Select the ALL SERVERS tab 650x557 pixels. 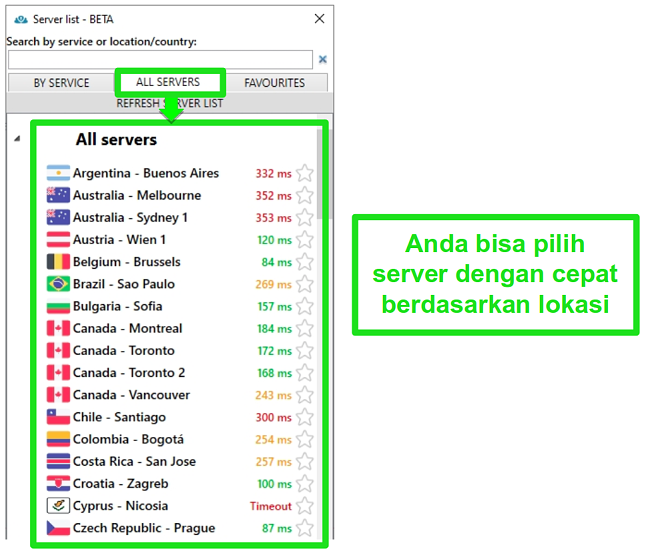click(168, 82)
